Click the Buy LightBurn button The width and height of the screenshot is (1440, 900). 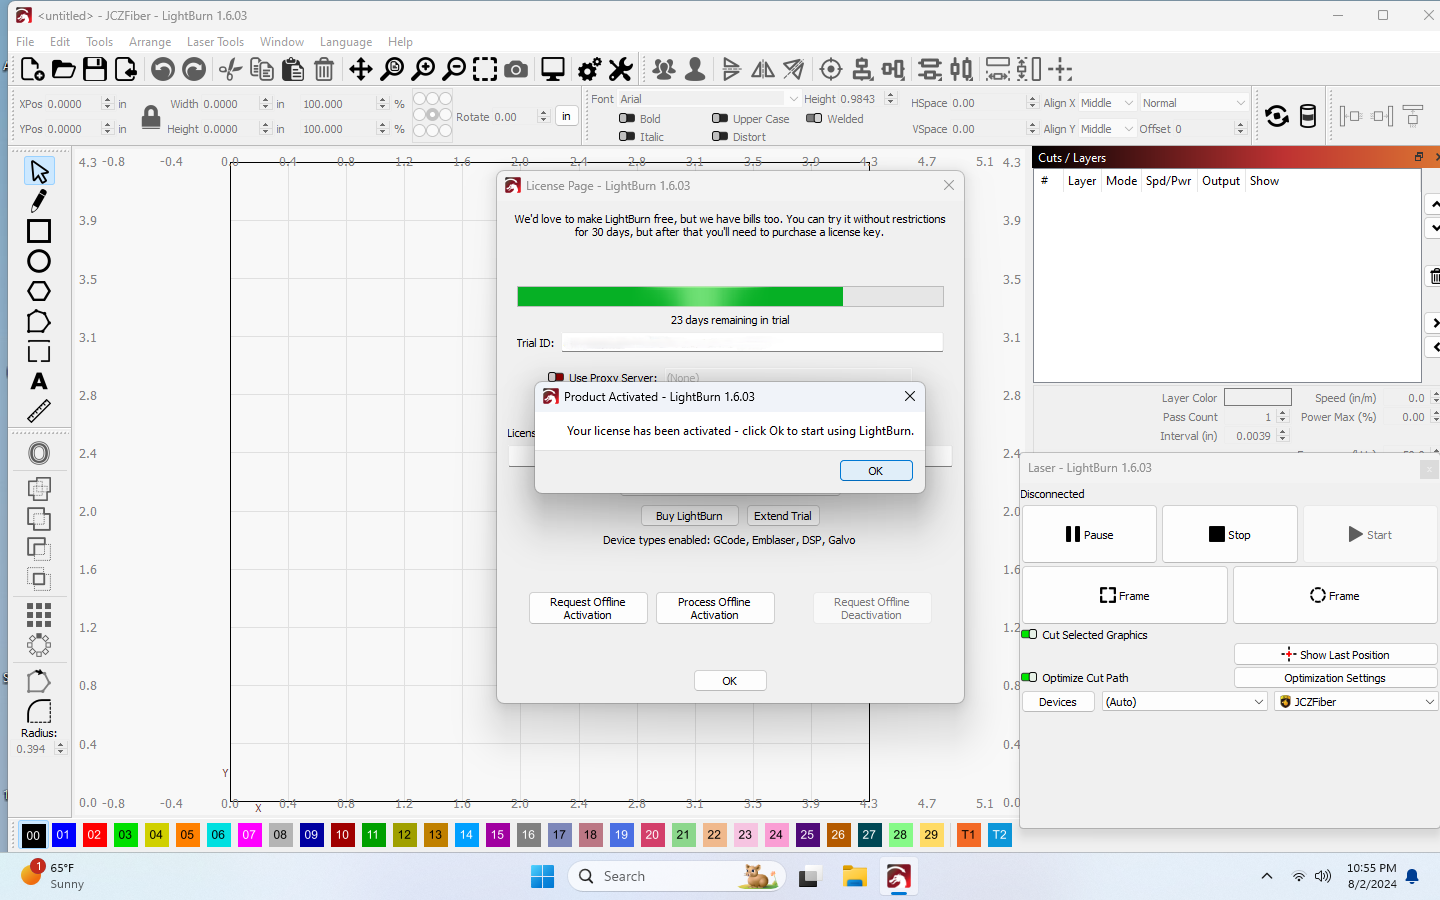689,516
